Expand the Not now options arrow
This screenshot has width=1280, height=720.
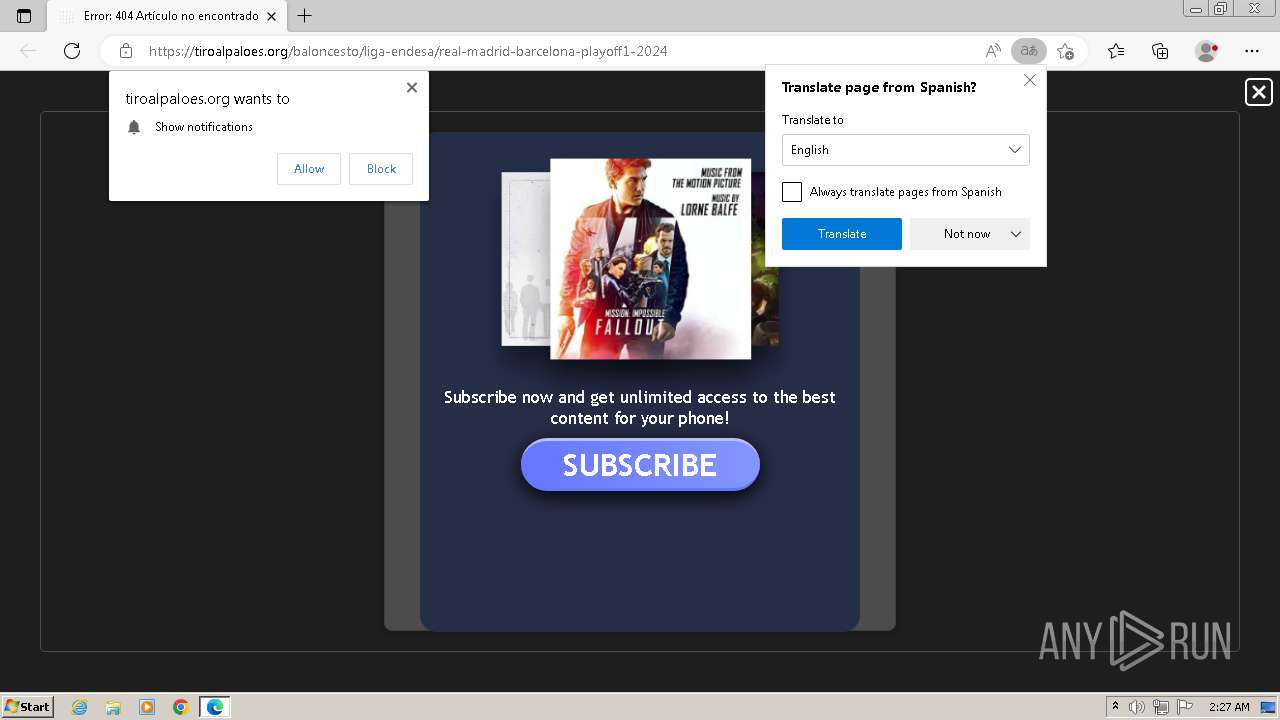coord(1016,234)
